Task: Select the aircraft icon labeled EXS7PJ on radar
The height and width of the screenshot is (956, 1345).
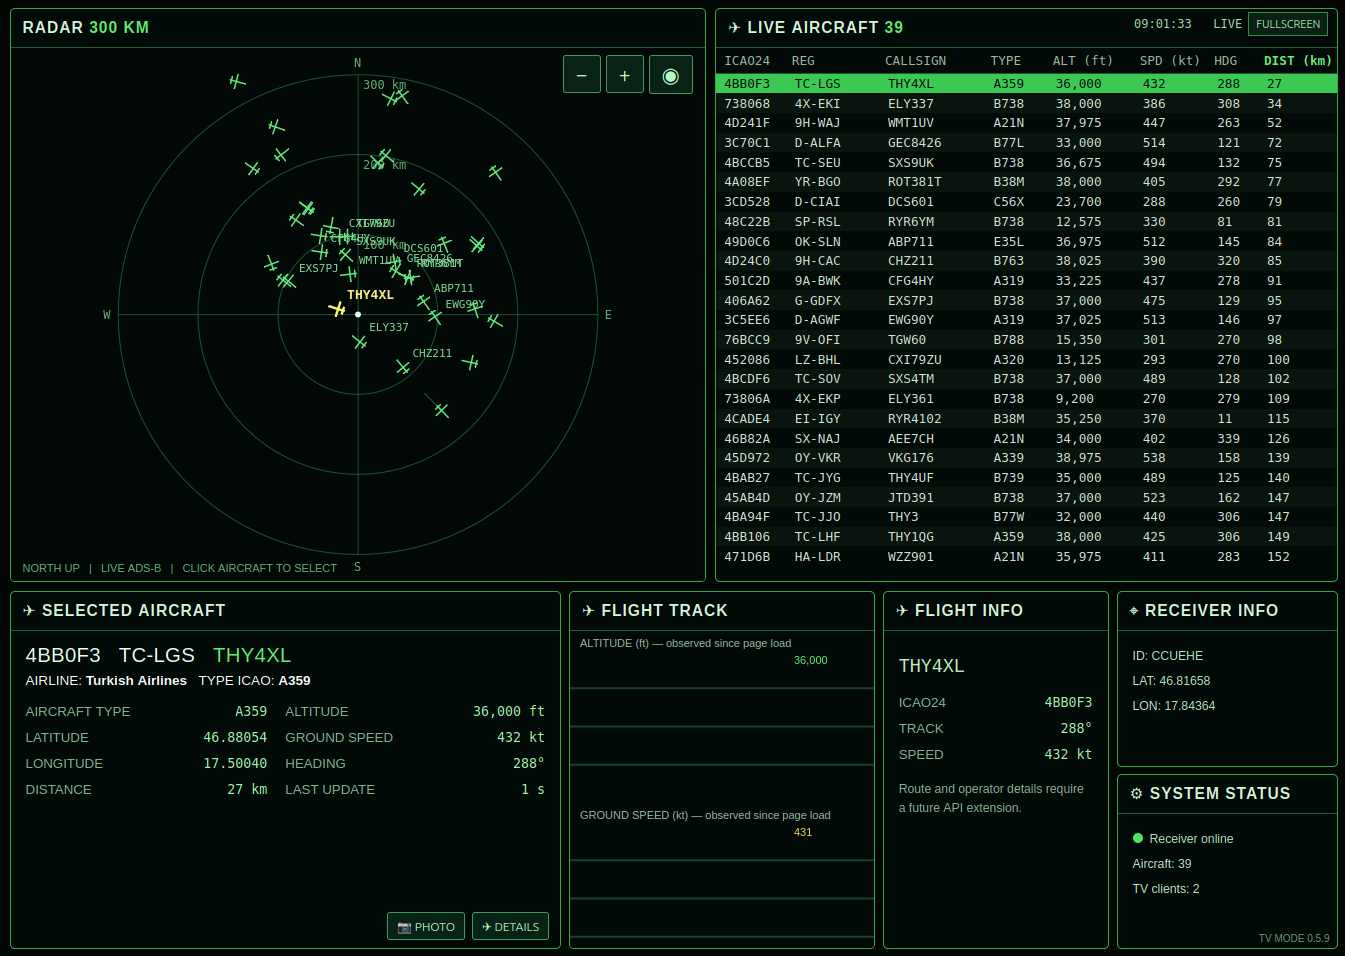Action: [x=287, y=280]
